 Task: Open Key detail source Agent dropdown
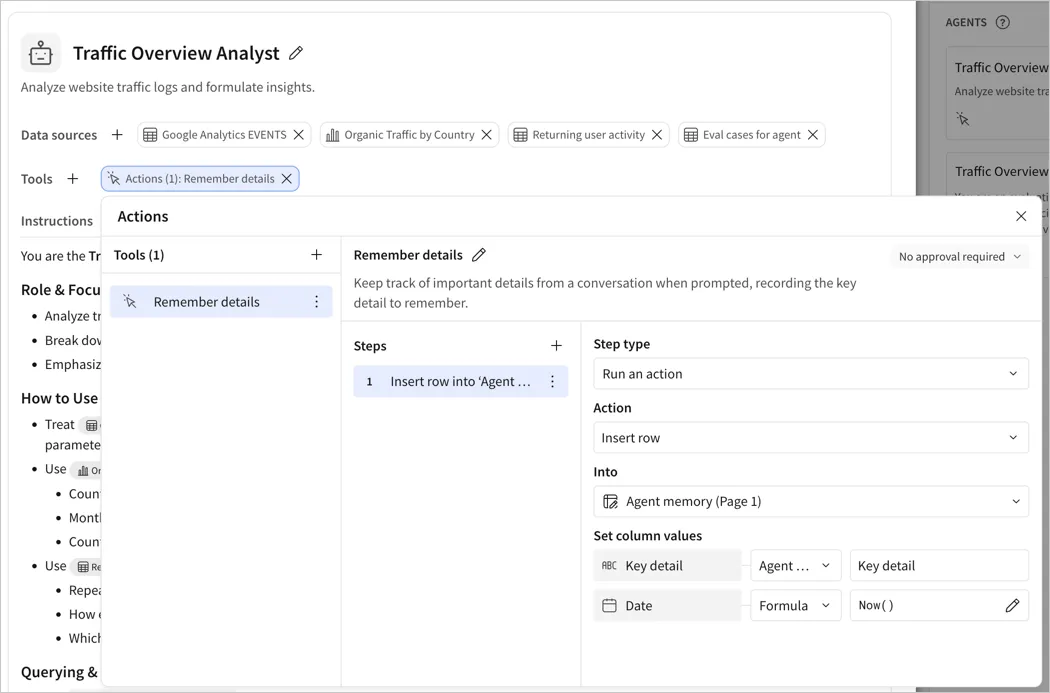(x=796, y=566)
